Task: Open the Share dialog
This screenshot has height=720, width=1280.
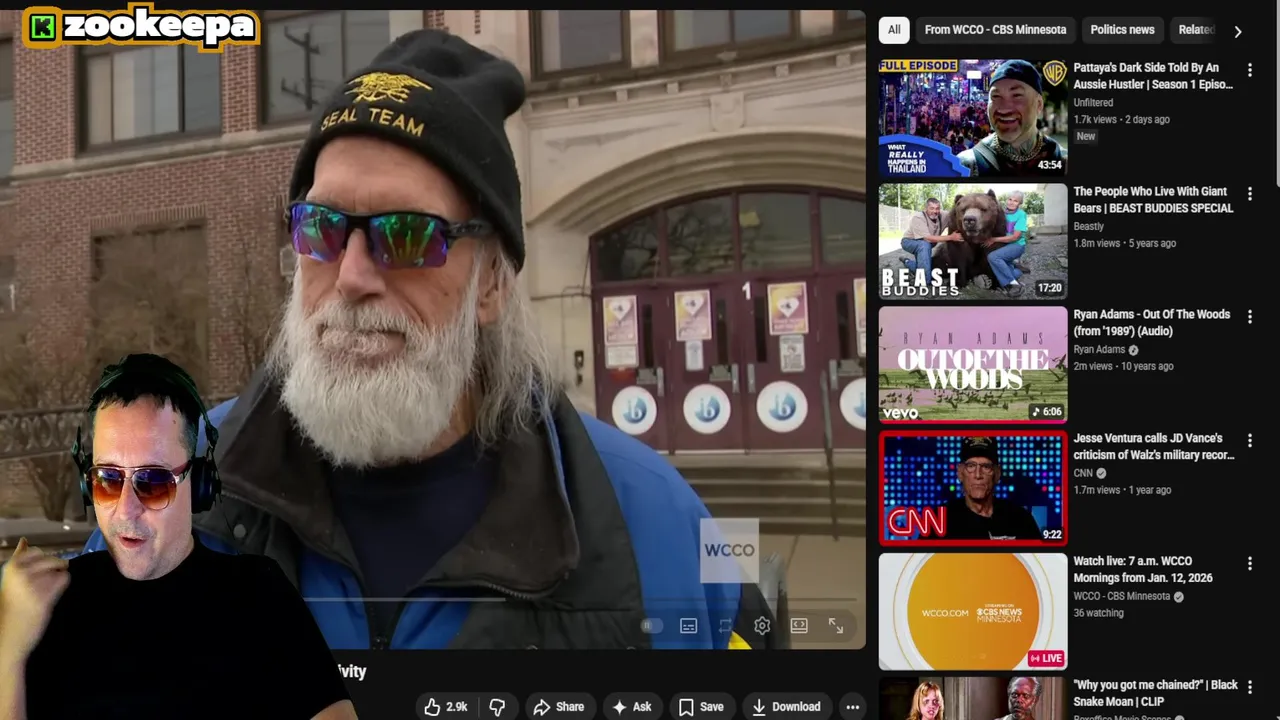Action: click(x=559, y=707)
